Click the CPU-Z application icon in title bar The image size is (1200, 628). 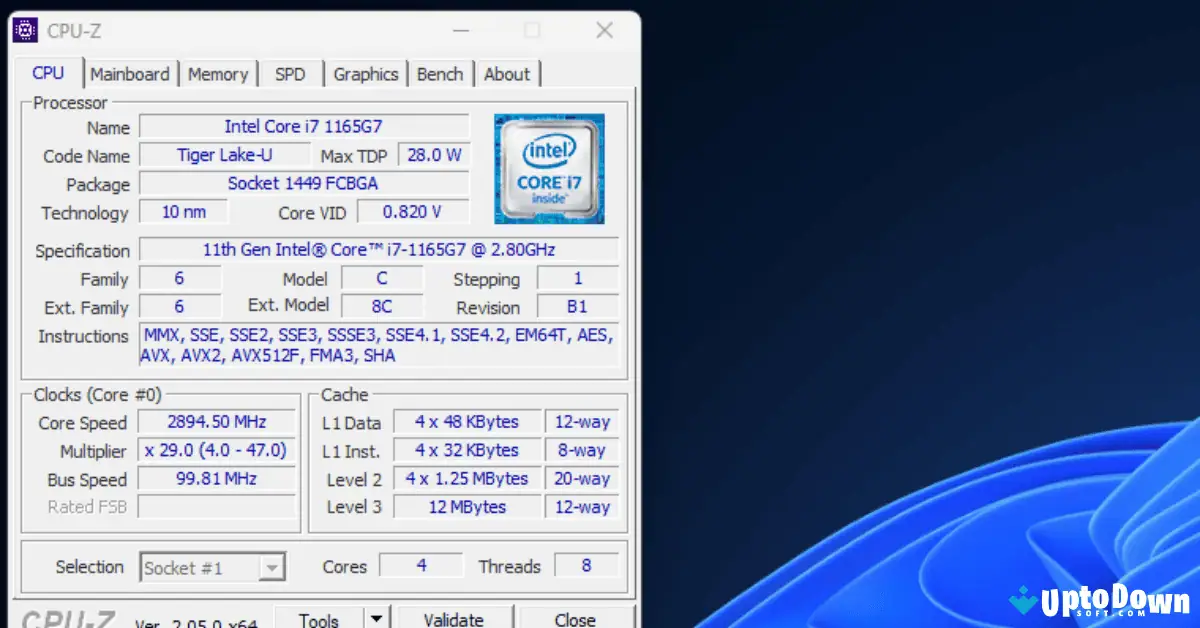point(25,30)
